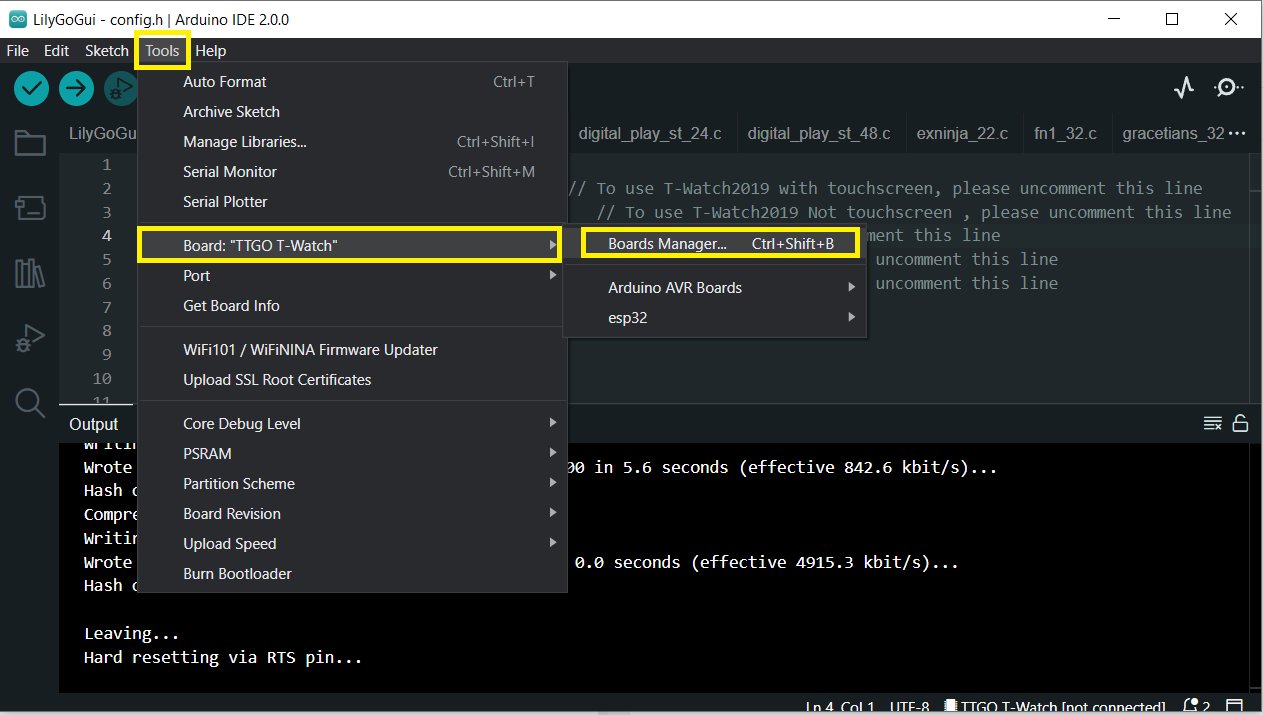Open the Sketchbook folder sidebar icon
Image resolution: width=1263 pixels, height=715 pixels.
point(30,143)
